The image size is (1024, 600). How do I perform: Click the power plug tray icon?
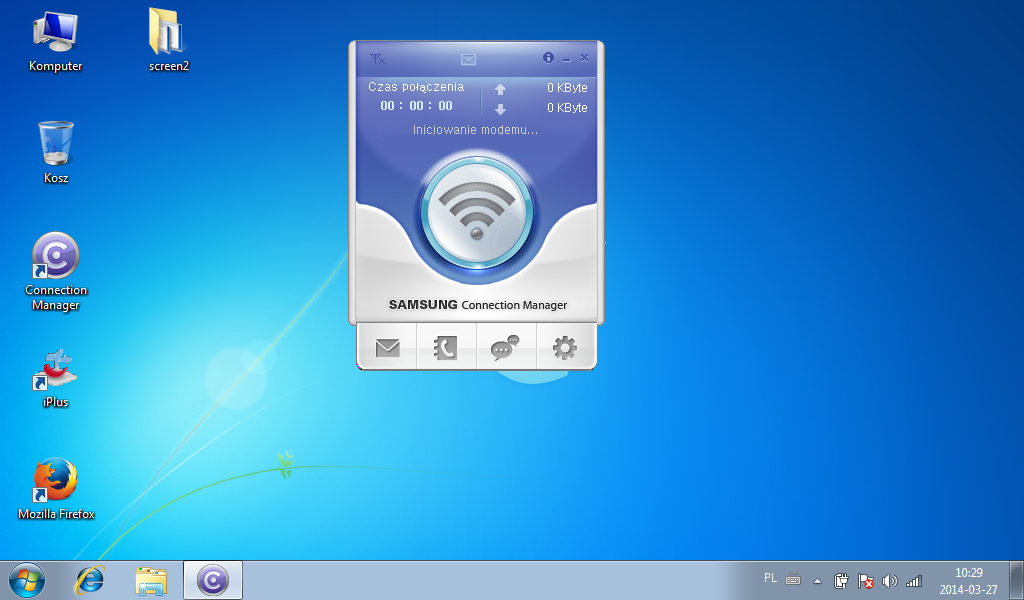(x=841, y=580)
